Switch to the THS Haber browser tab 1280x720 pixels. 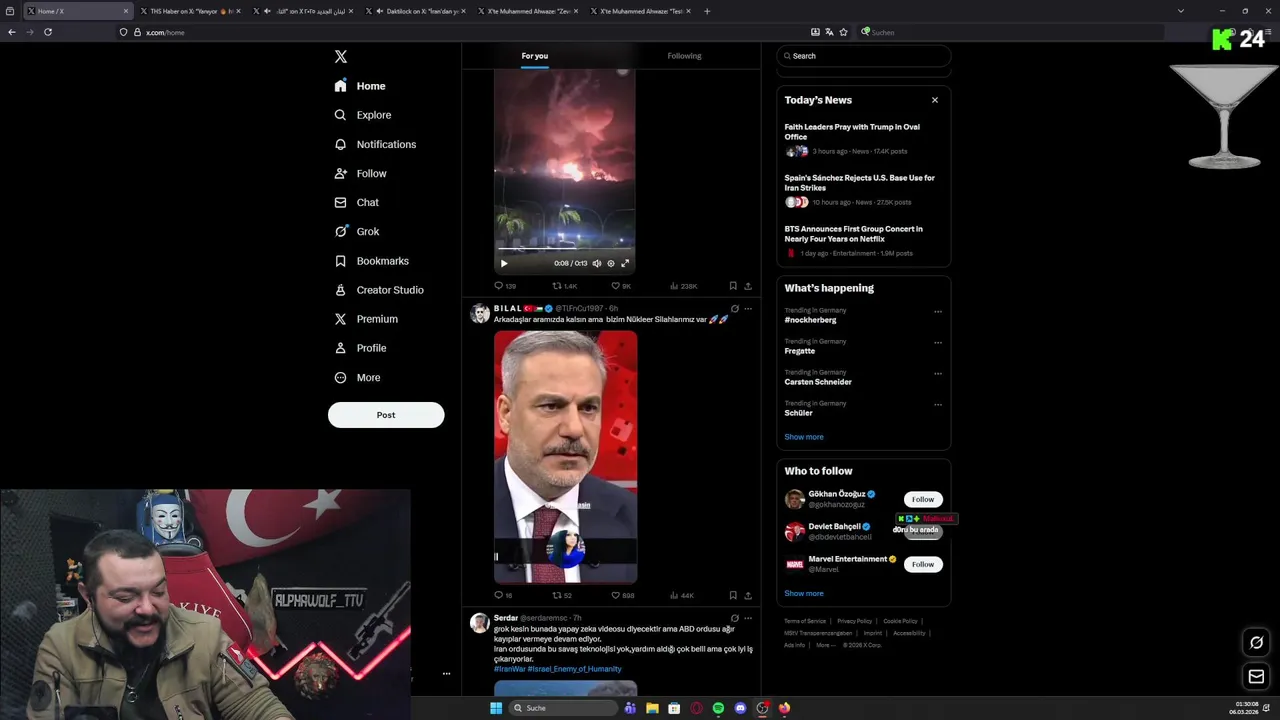190,11
